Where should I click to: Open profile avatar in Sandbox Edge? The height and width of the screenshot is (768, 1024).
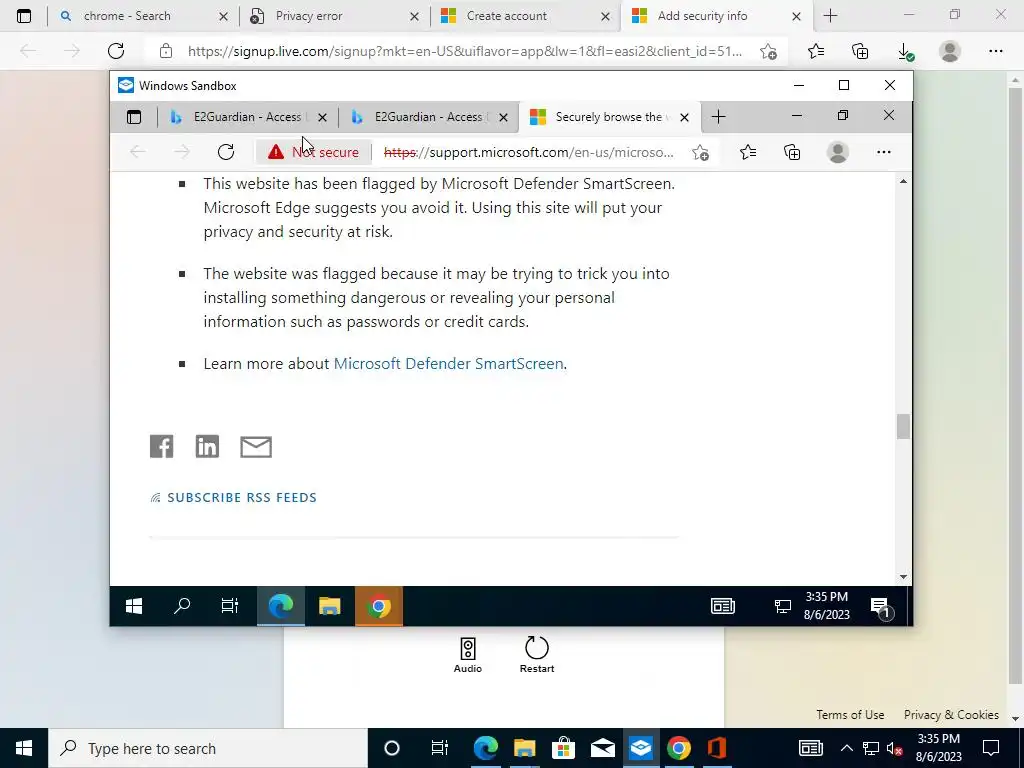tap(838, 152)
